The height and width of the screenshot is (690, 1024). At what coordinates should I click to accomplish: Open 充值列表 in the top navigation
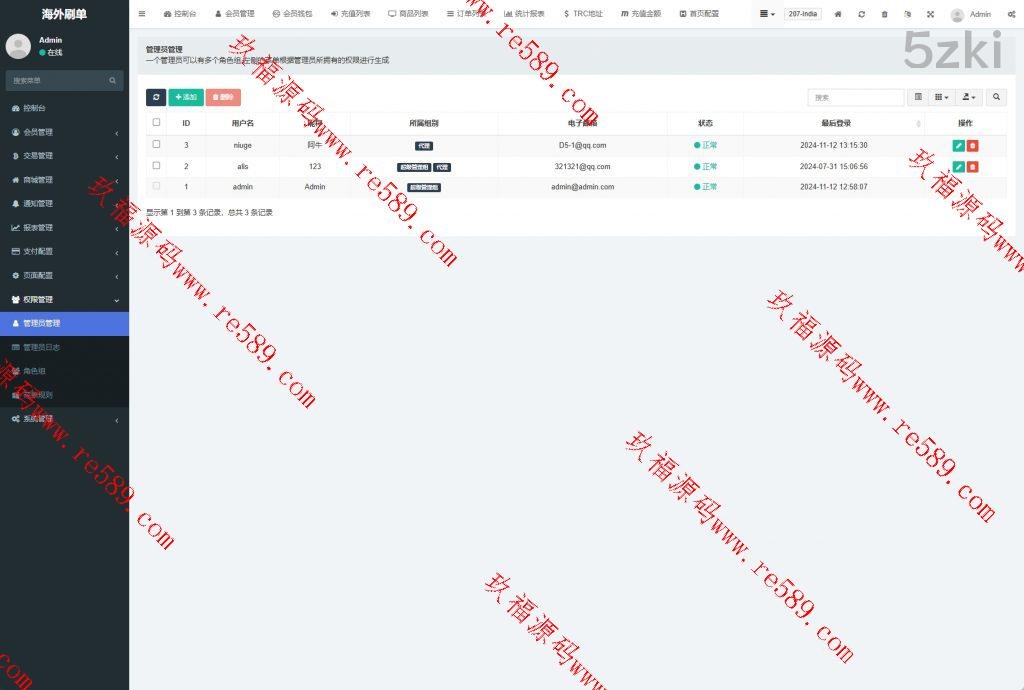[350, 14]
